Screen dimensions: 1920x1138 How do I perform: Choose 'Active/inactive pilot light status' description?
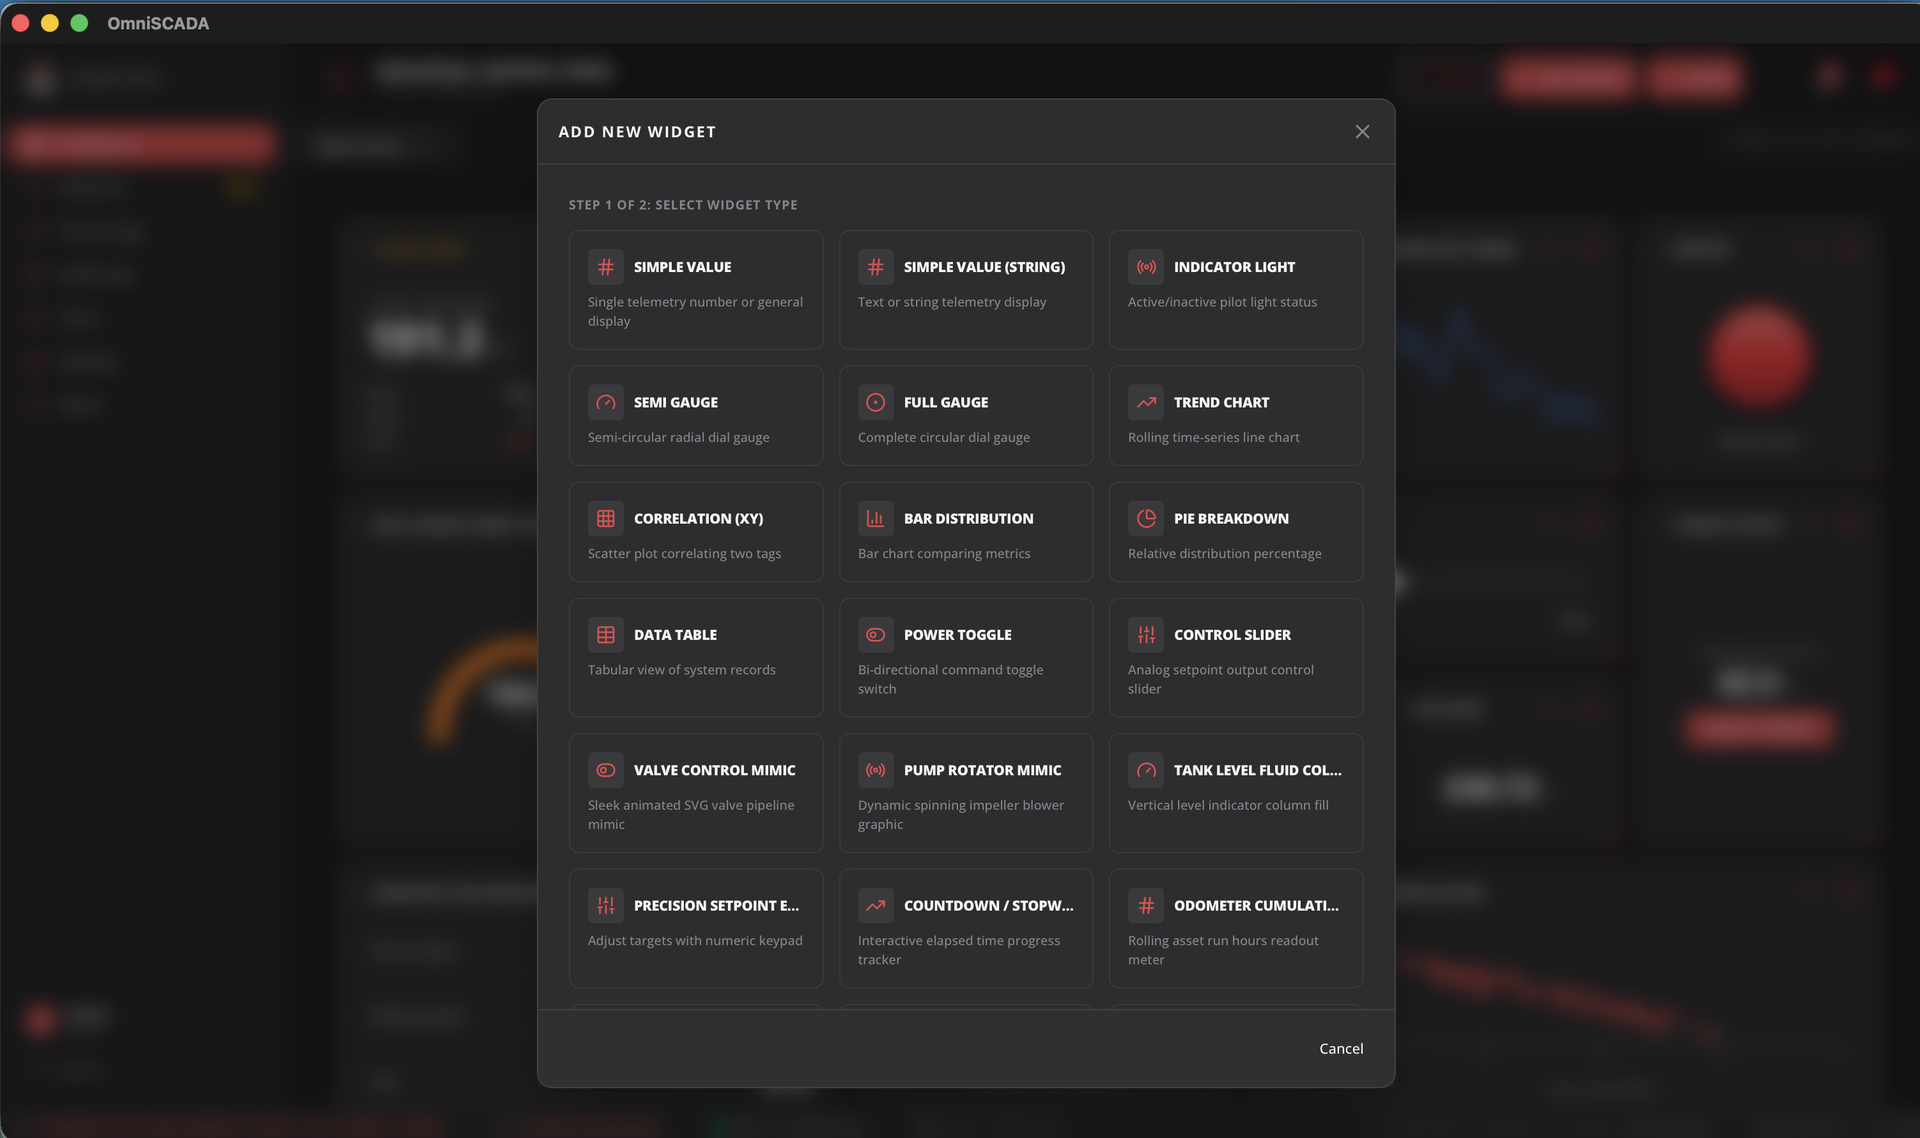1222,302
